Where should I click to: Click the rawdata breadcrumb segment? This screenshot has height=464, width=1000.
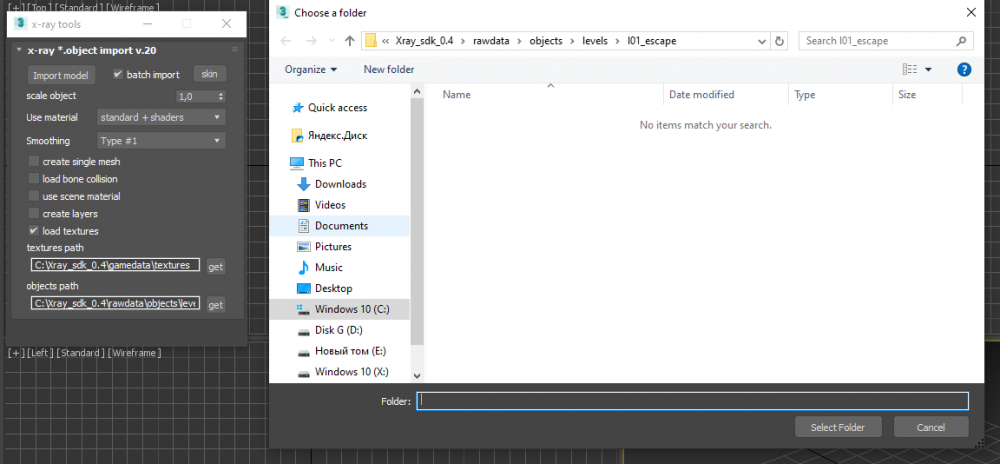(x=493, y=41)
